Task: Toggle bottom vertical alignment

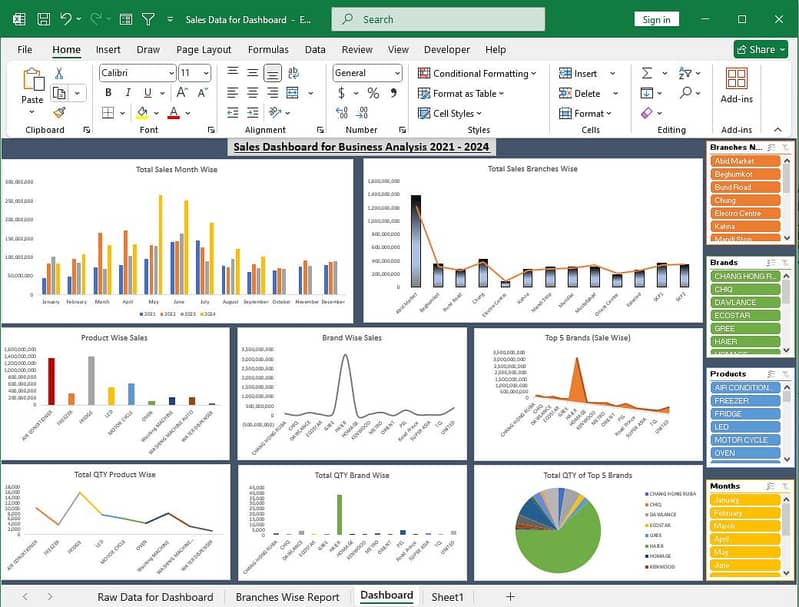Action: 273,73
